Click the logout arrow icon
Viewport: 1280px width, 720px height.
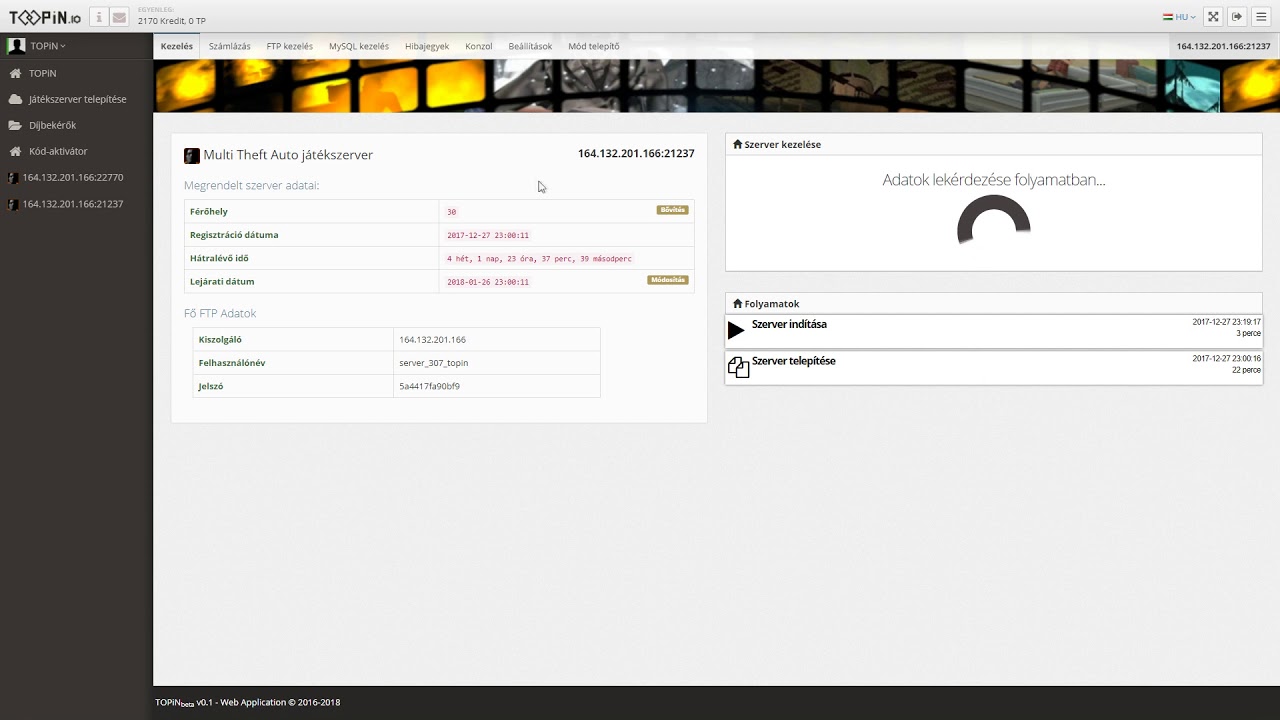pyautogui.click(x=1237, y=17)
